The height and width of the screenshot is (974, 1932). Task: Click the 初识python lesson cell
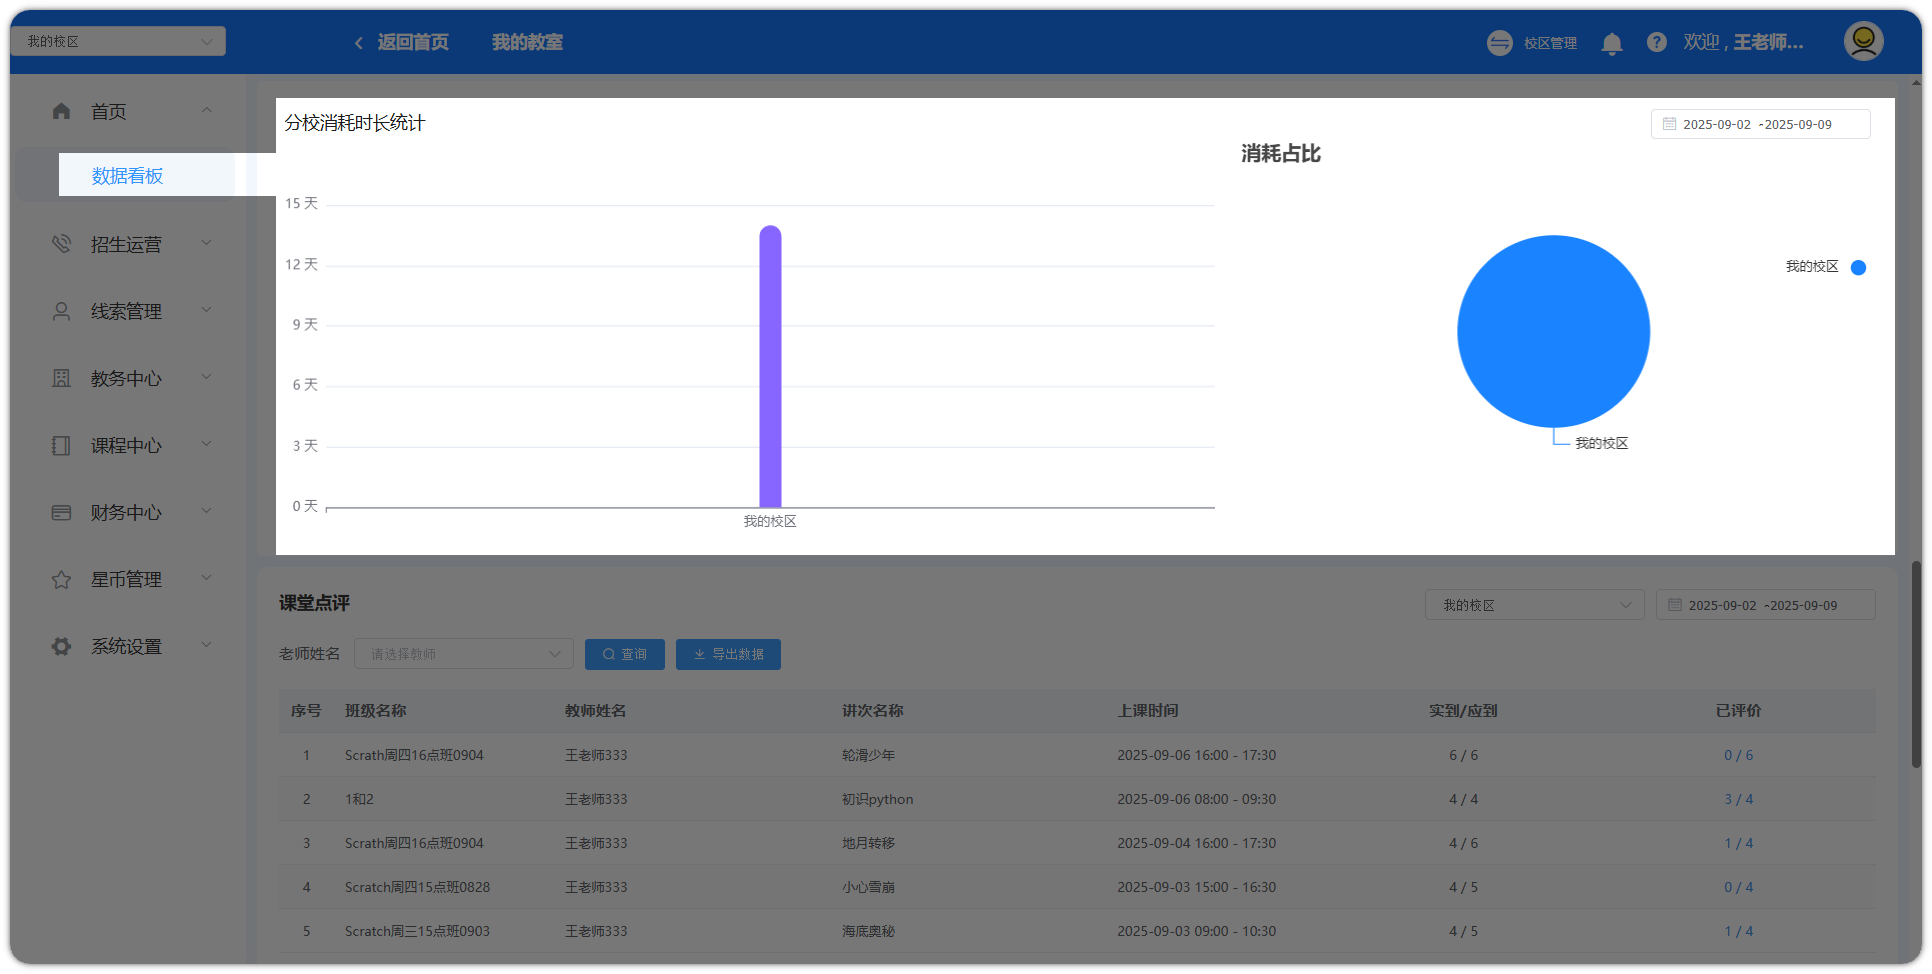pos(877,799)
